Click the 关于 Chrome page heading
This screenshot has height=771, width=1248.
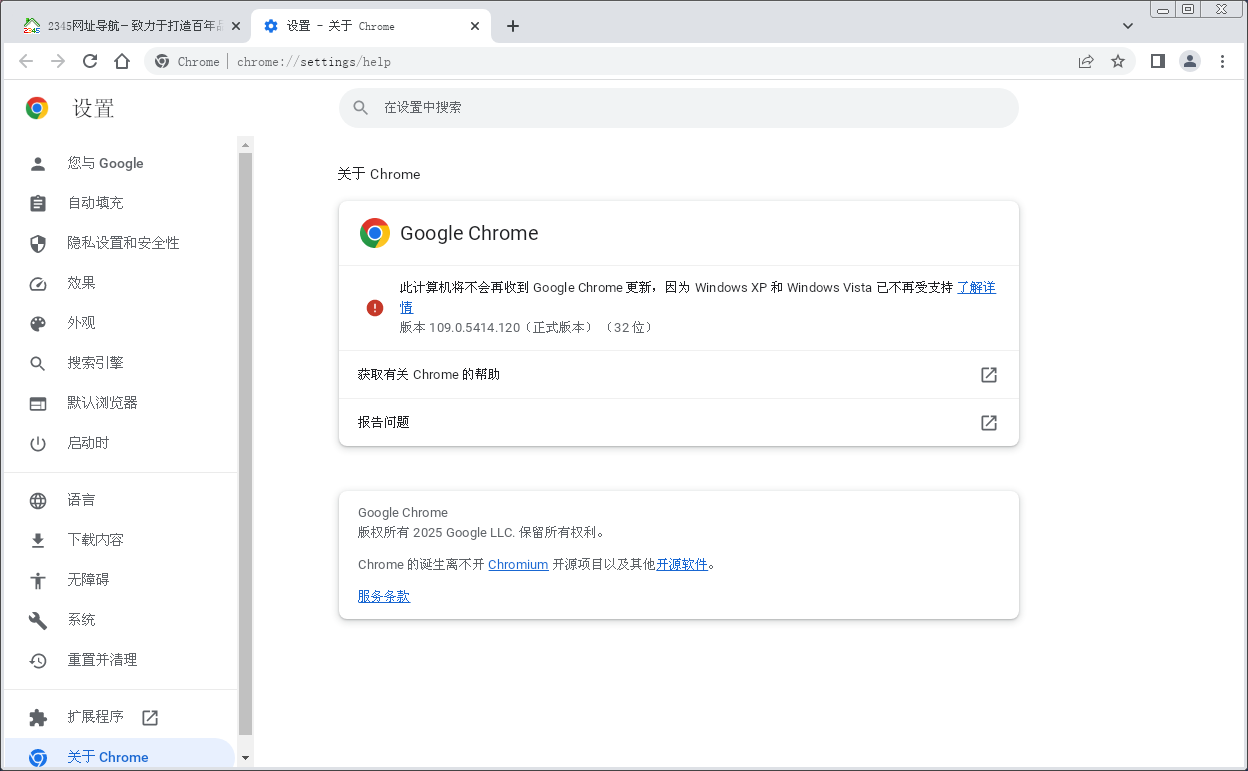[x=379, y=174]
